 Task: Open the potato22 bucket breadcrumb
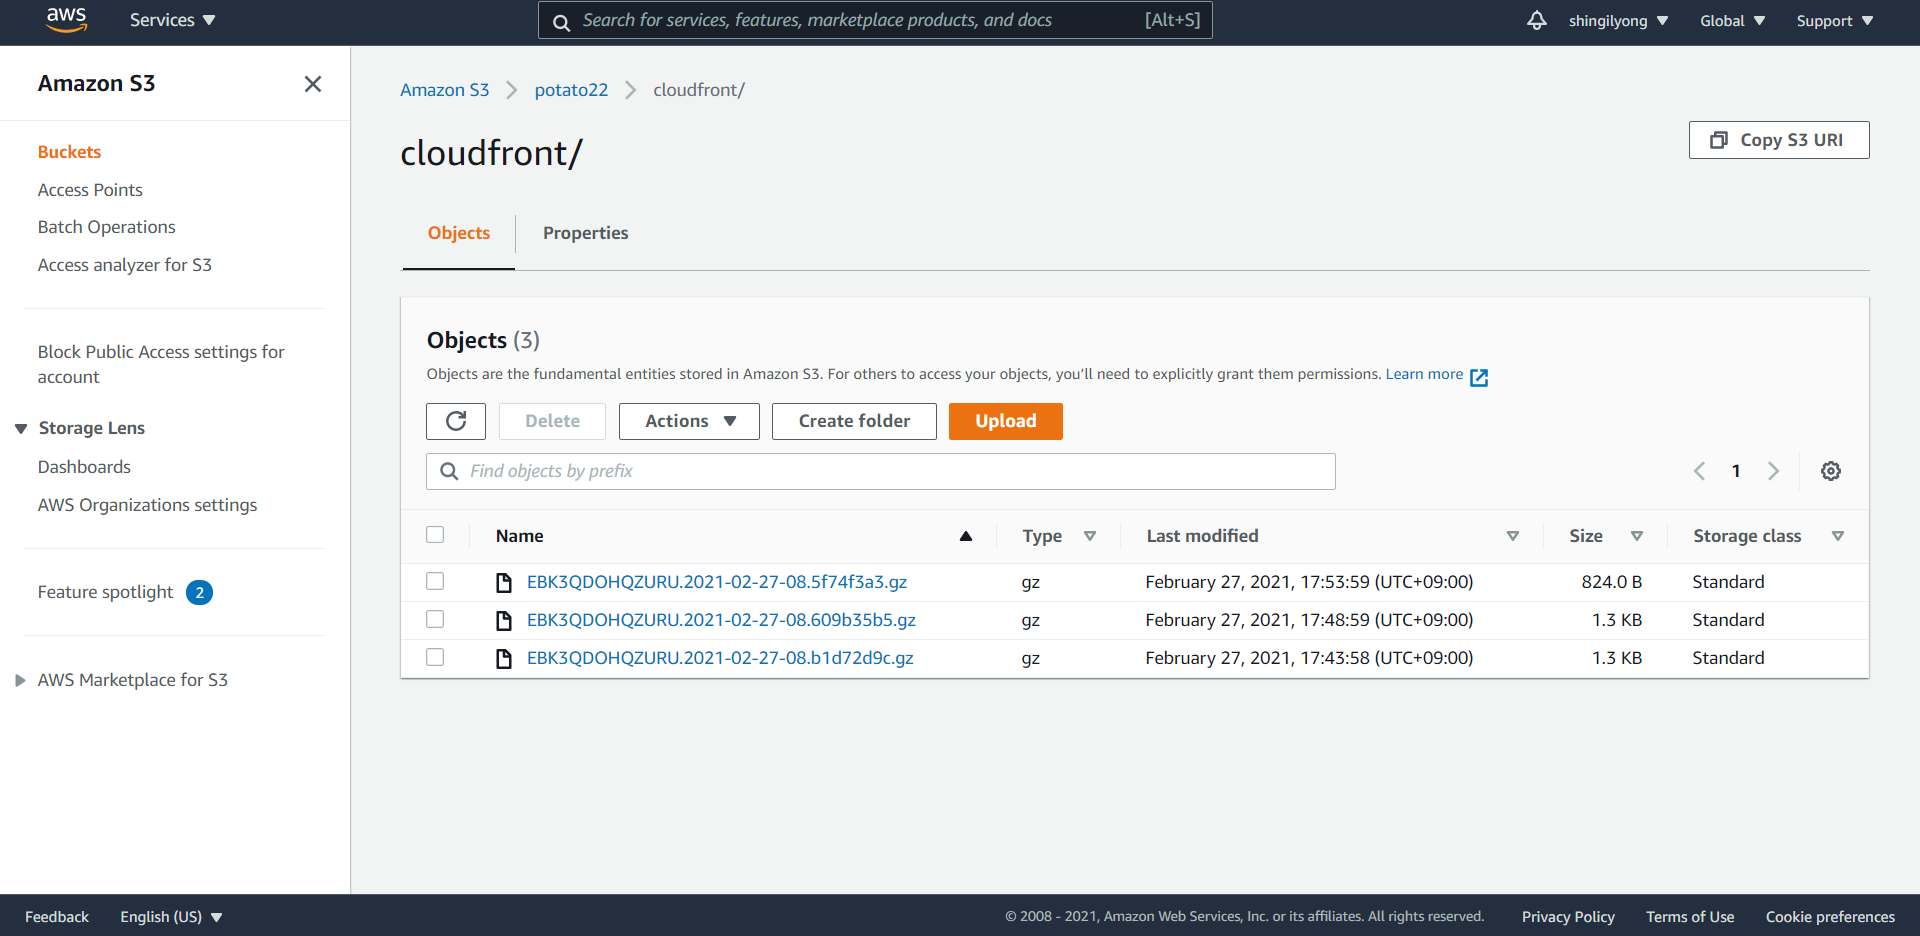coord(571,90)
